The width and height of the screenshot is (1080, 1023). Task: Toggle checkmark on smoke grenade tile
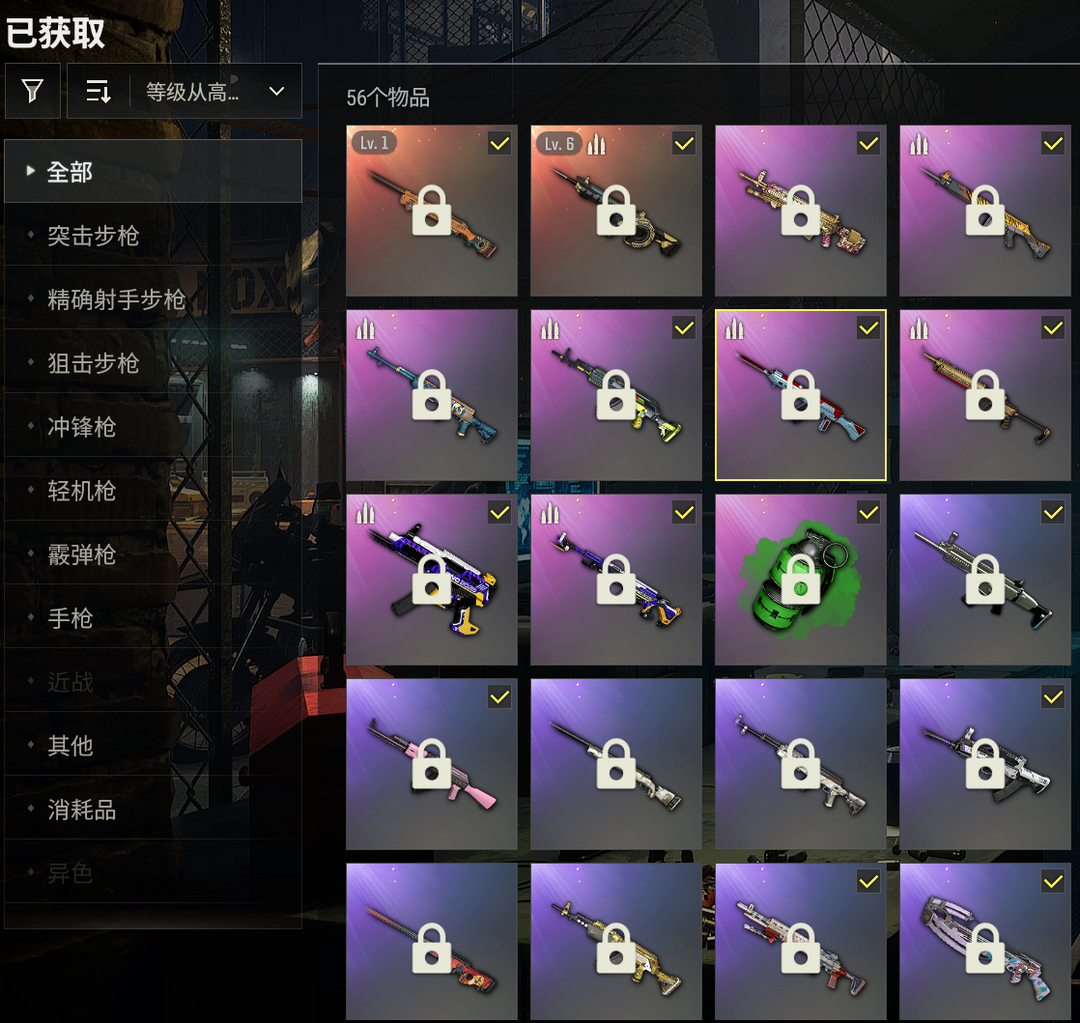point(869,513)
